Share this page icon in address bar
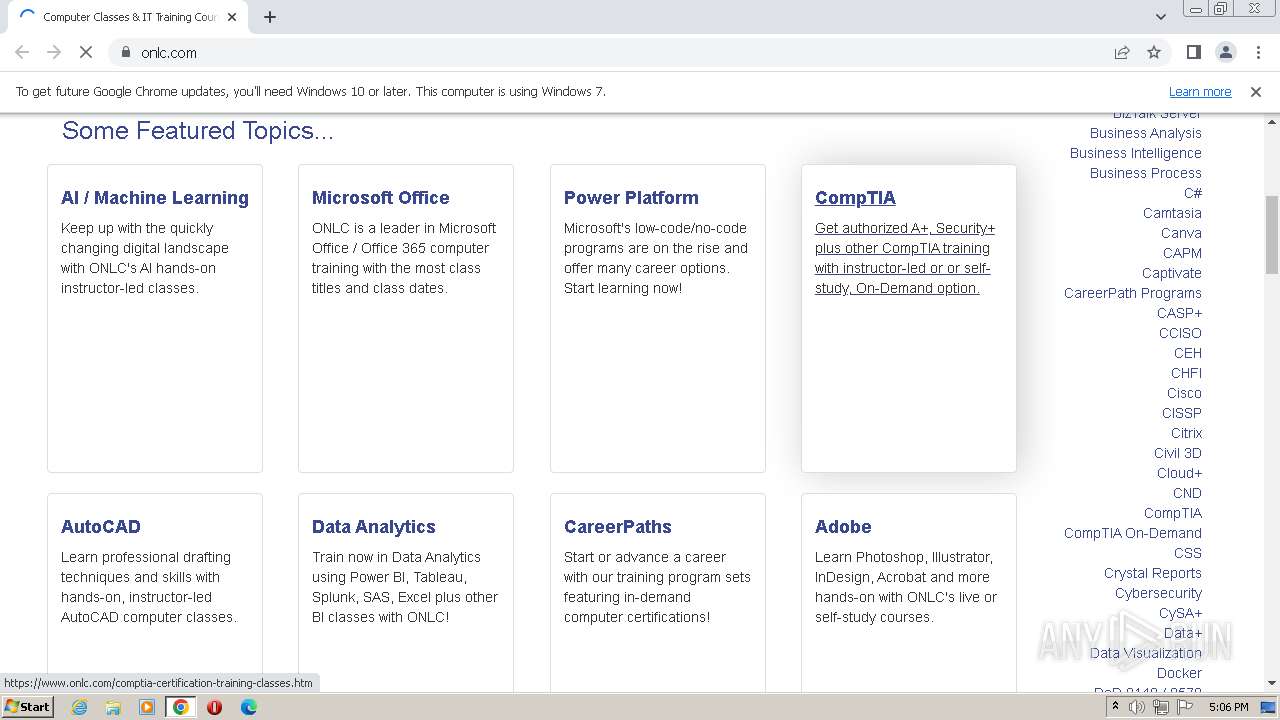Viewport: 1280px width, 720px height. (1122, 52)
